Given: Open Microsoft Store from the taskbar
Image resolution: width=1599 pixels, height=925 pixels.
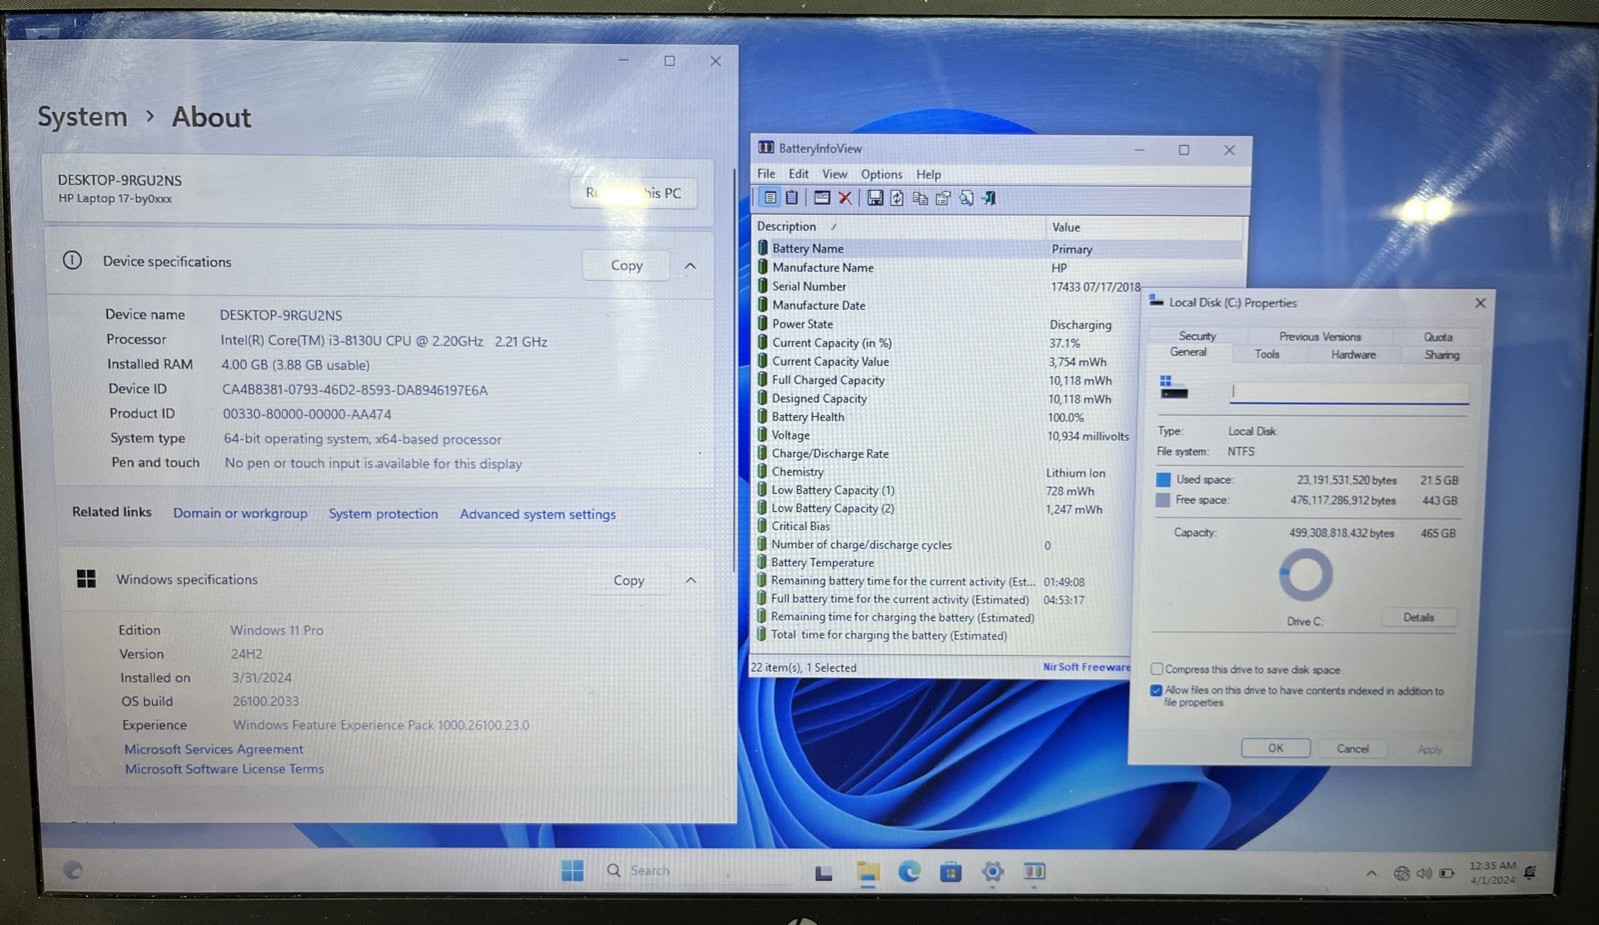Looking at the screenshot, I should point(951,872).
